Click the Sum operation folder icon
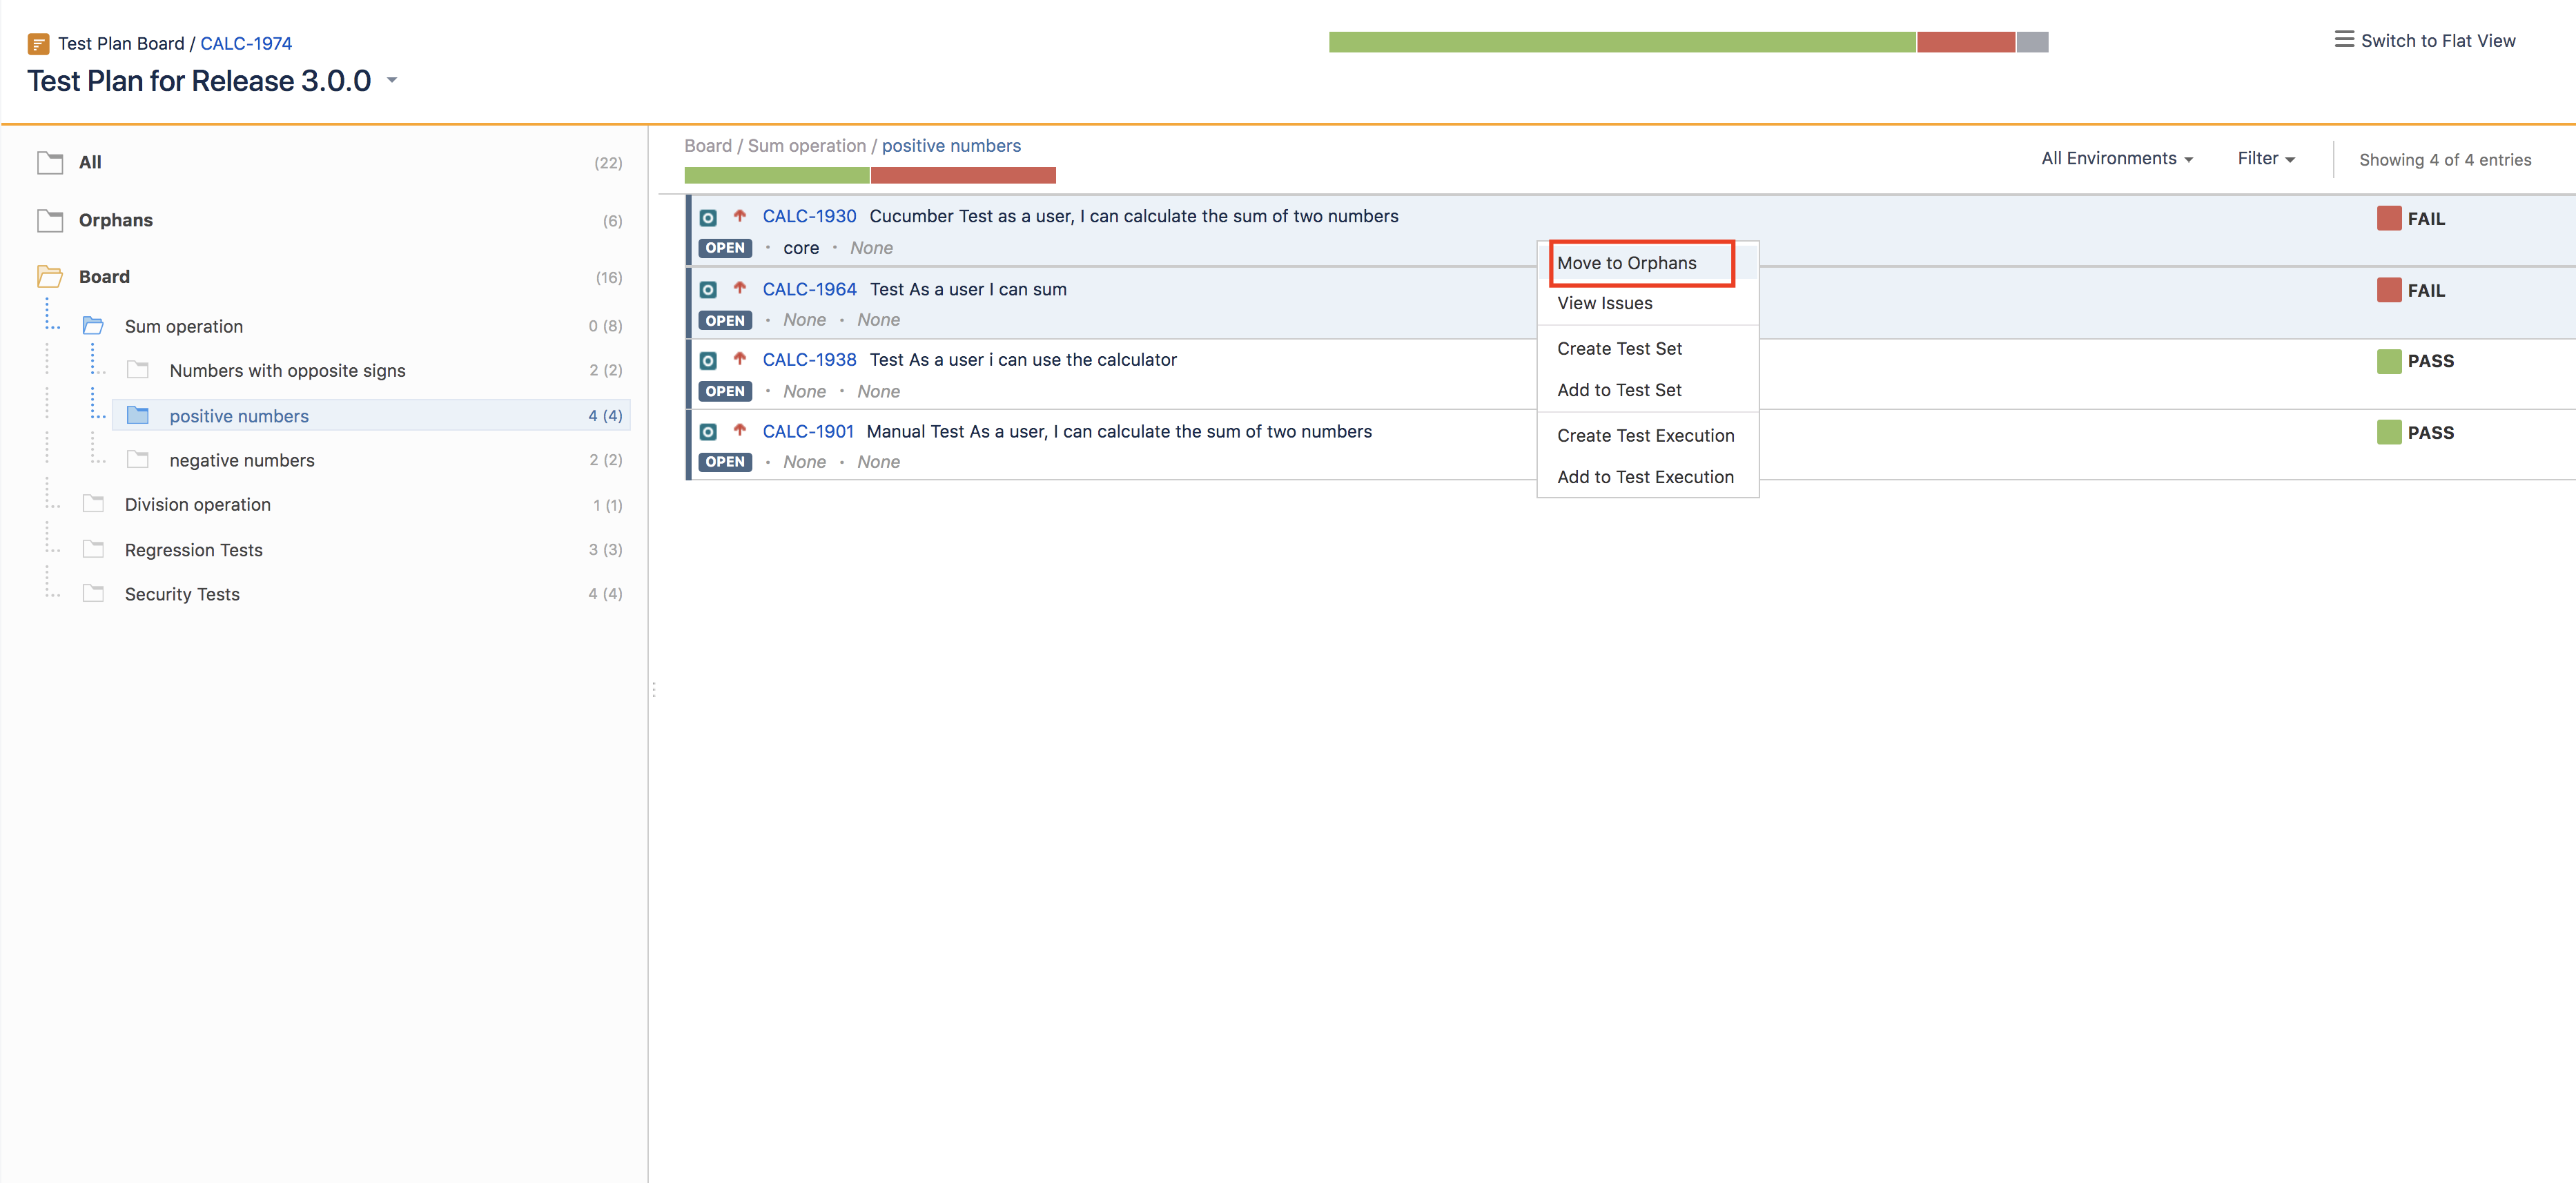Viewport: 2576px width, 1183px height. (x=94, y=326)
